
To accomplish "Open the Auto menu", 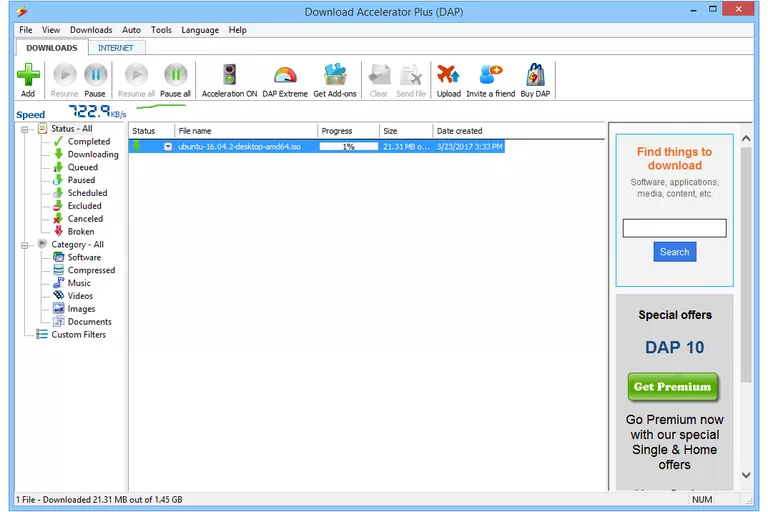I will (x=131, y=30).
